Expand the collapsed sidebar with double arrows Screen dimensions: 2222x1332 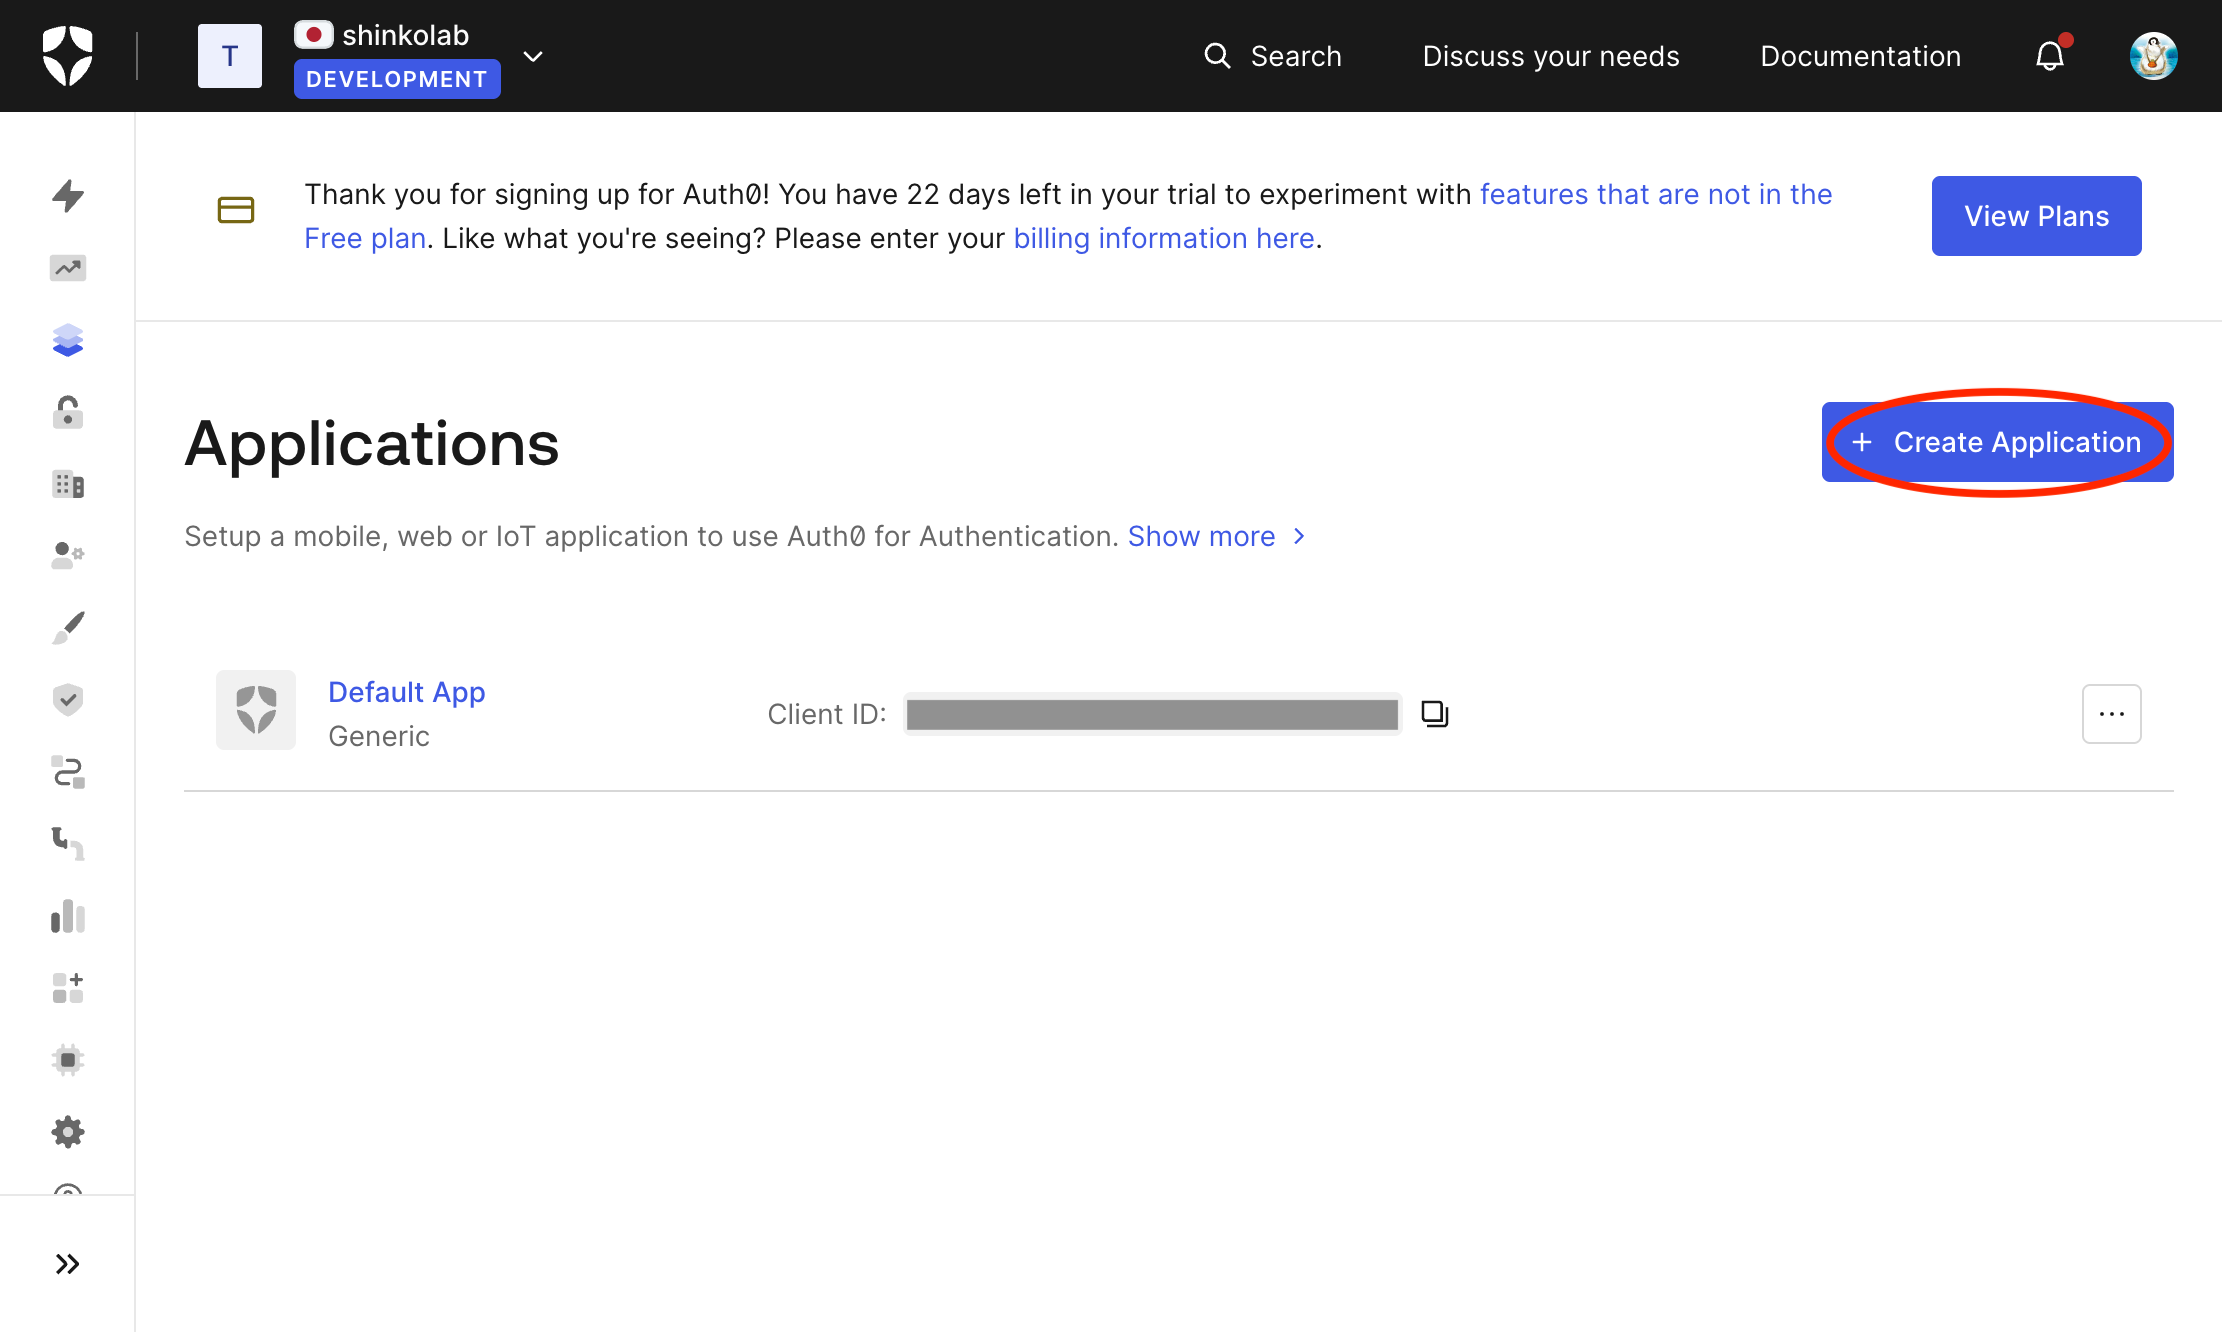[67, 1263]
